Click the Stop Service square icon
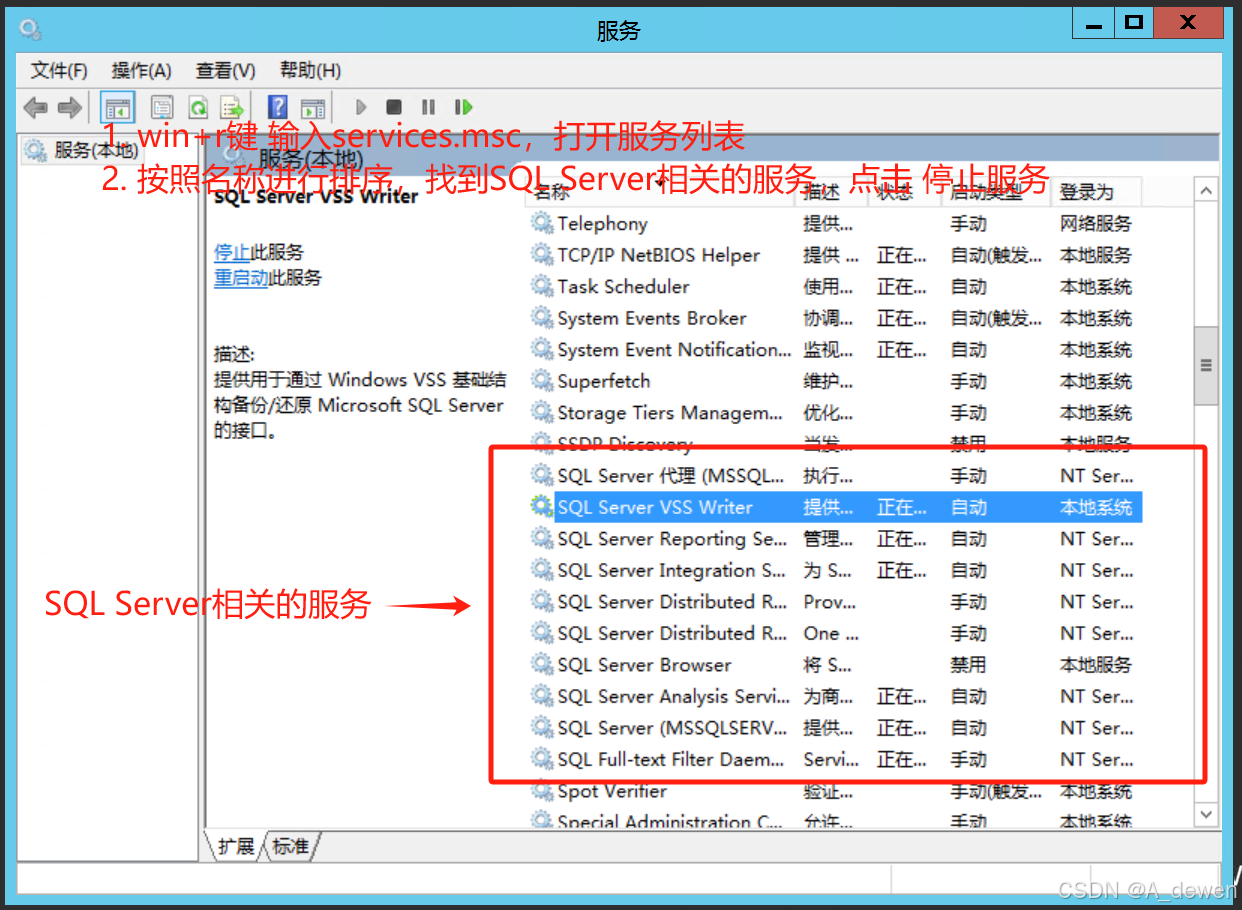The width and height of the screenshot is (1242, 910). click(394, 107)
